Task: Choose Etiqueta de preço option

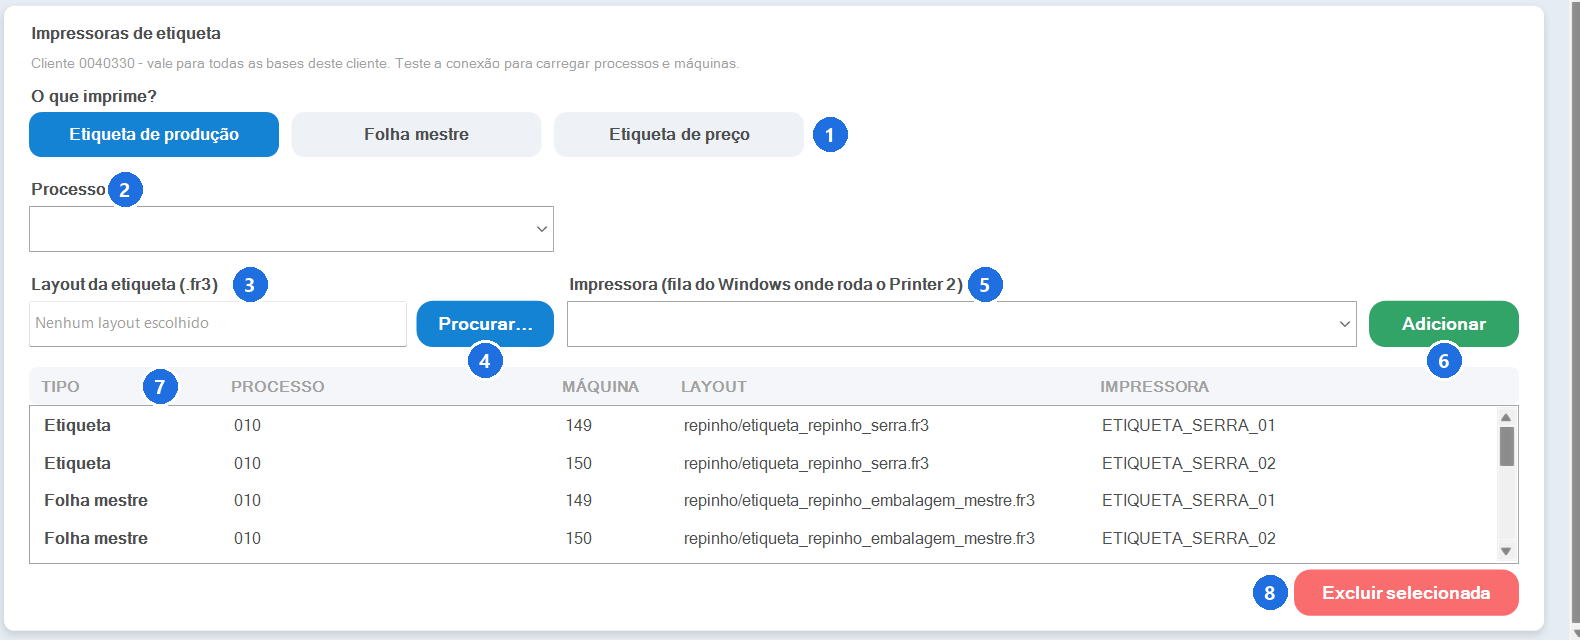Action: point(679,134)
